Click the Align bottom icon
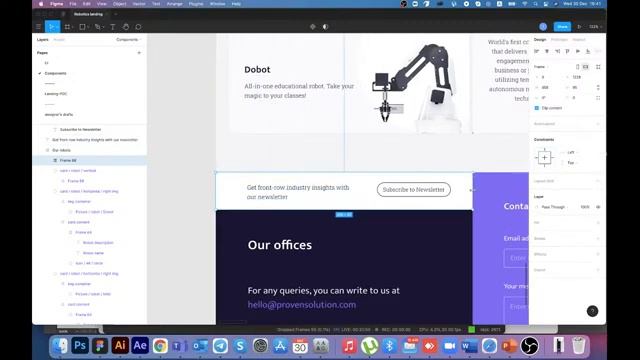The image size is (640, 360). coord(588,51)
